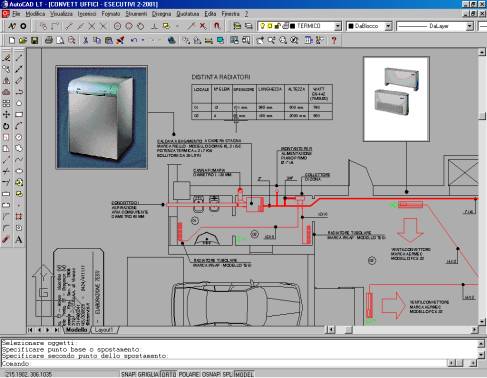This screenshot has height=378, width=487.
Task: Select the Circle draw tool
Action: click(19, 137)
